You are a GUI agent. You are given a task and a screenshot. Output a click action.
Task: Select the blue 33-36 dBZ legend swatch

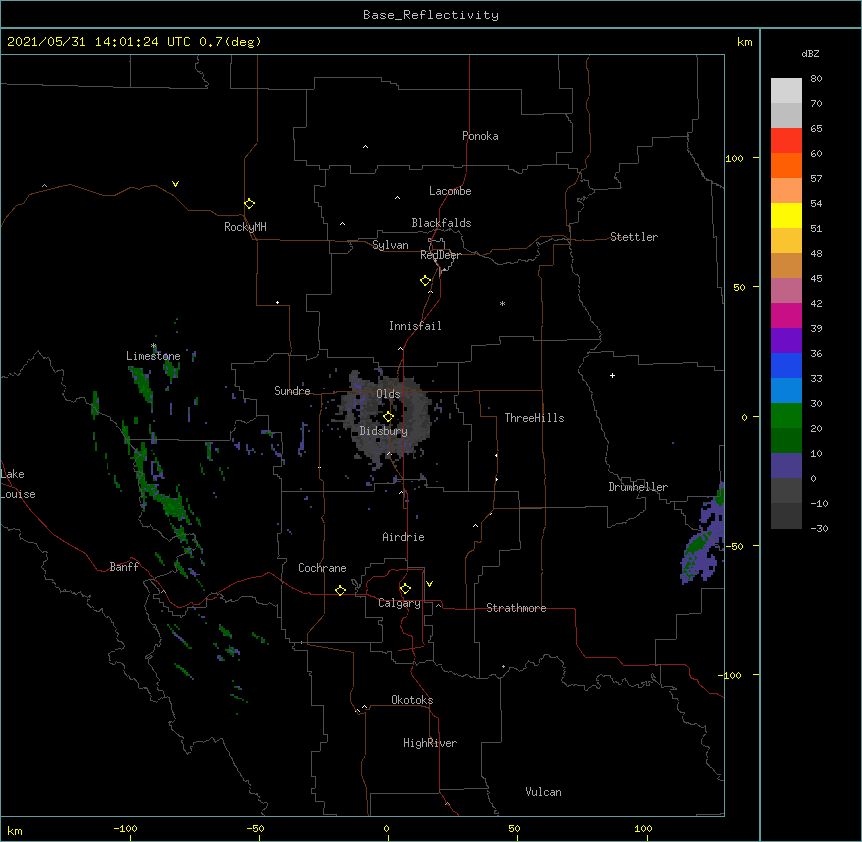pos(786,365)
